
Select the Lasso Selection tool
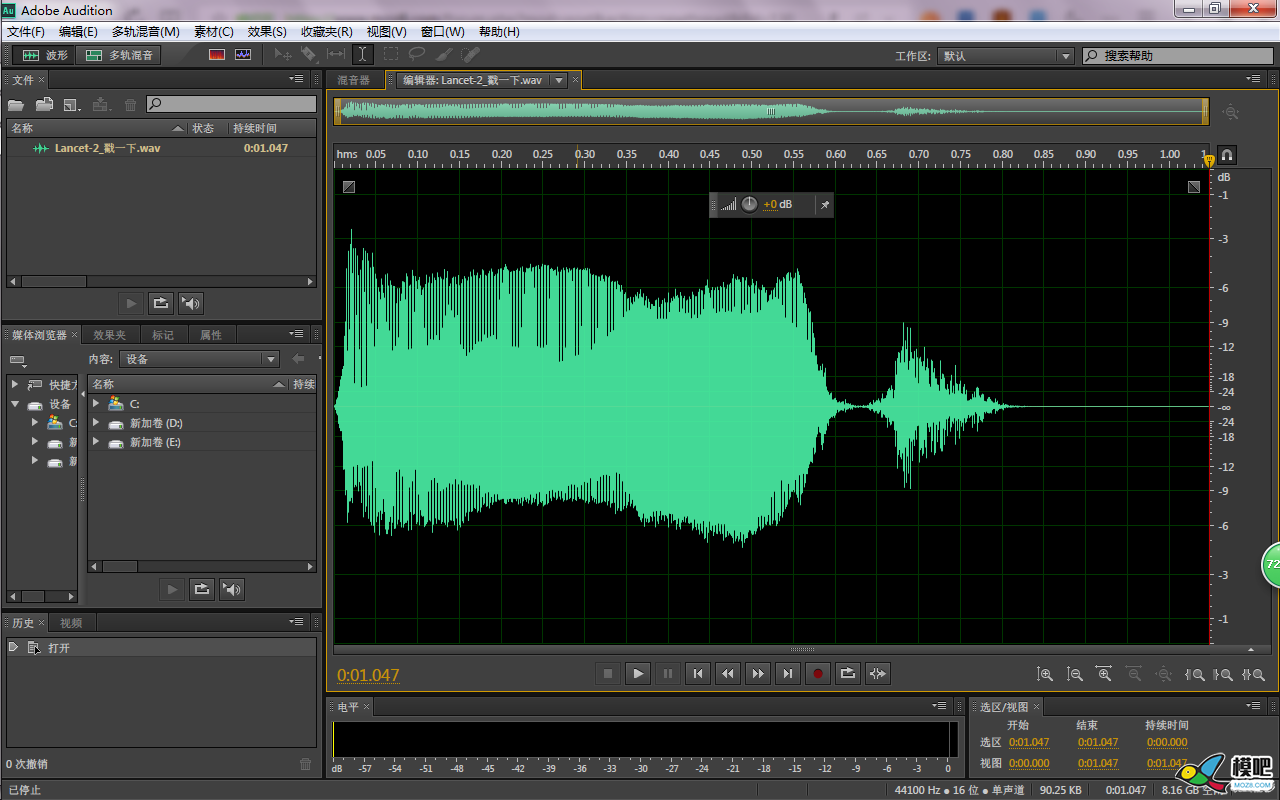tap(417, 55)
